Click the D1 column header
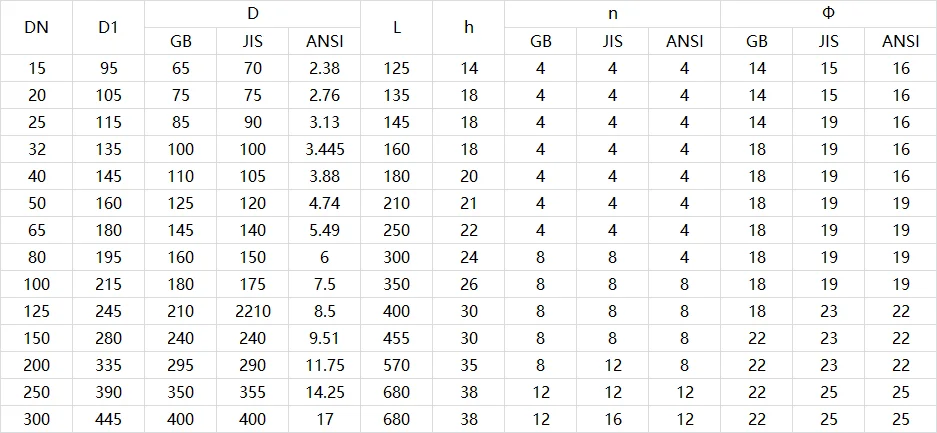 click(x=109, y=28)
